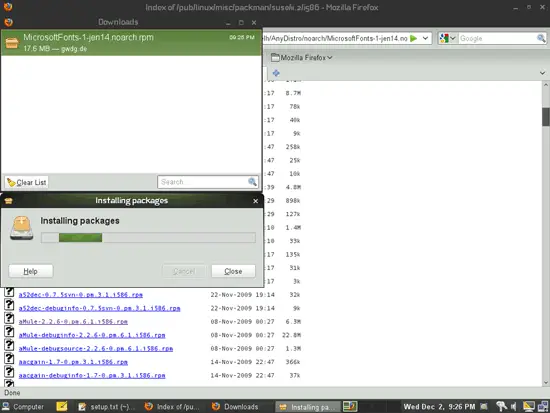
Task: Click the Firefox icon in main title bar
Action: tap(8, 7)
